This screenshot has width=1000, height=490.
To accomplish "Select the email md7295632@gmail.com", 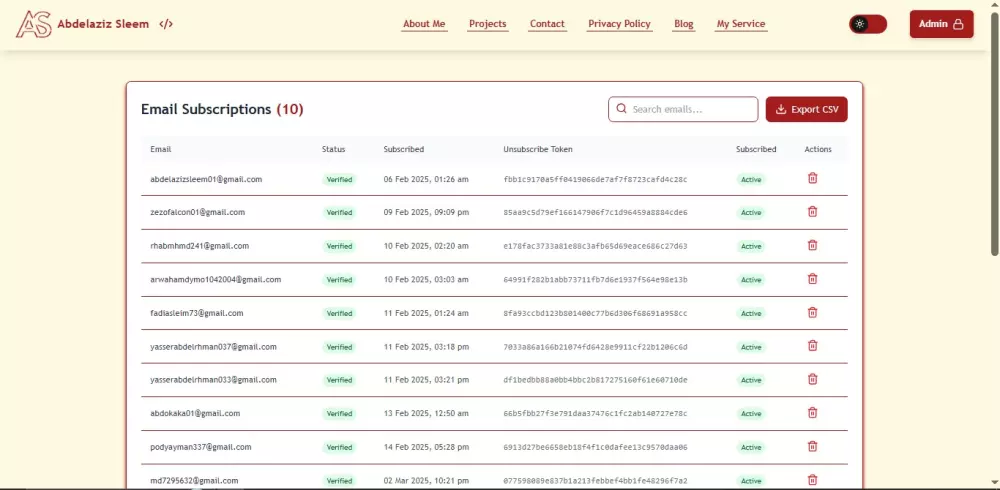I will click(195, 480).
